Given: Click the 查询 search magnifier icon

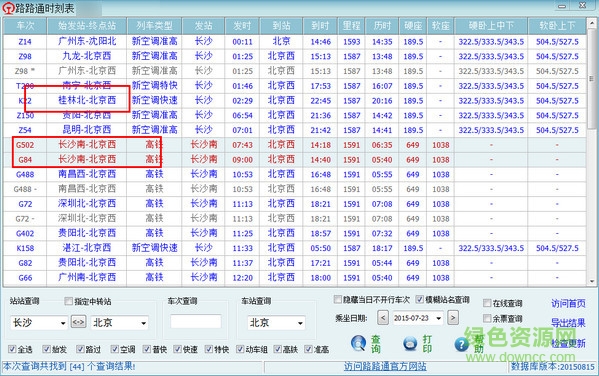Looking at the screenshot, I should (x=358, y=343).
